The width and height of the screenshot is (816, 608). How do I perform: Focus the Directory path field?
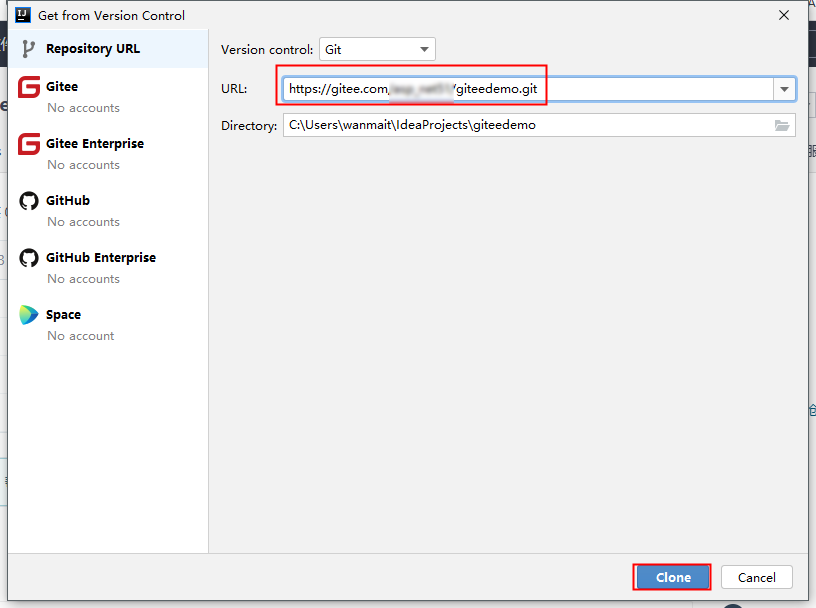(539, 125)
